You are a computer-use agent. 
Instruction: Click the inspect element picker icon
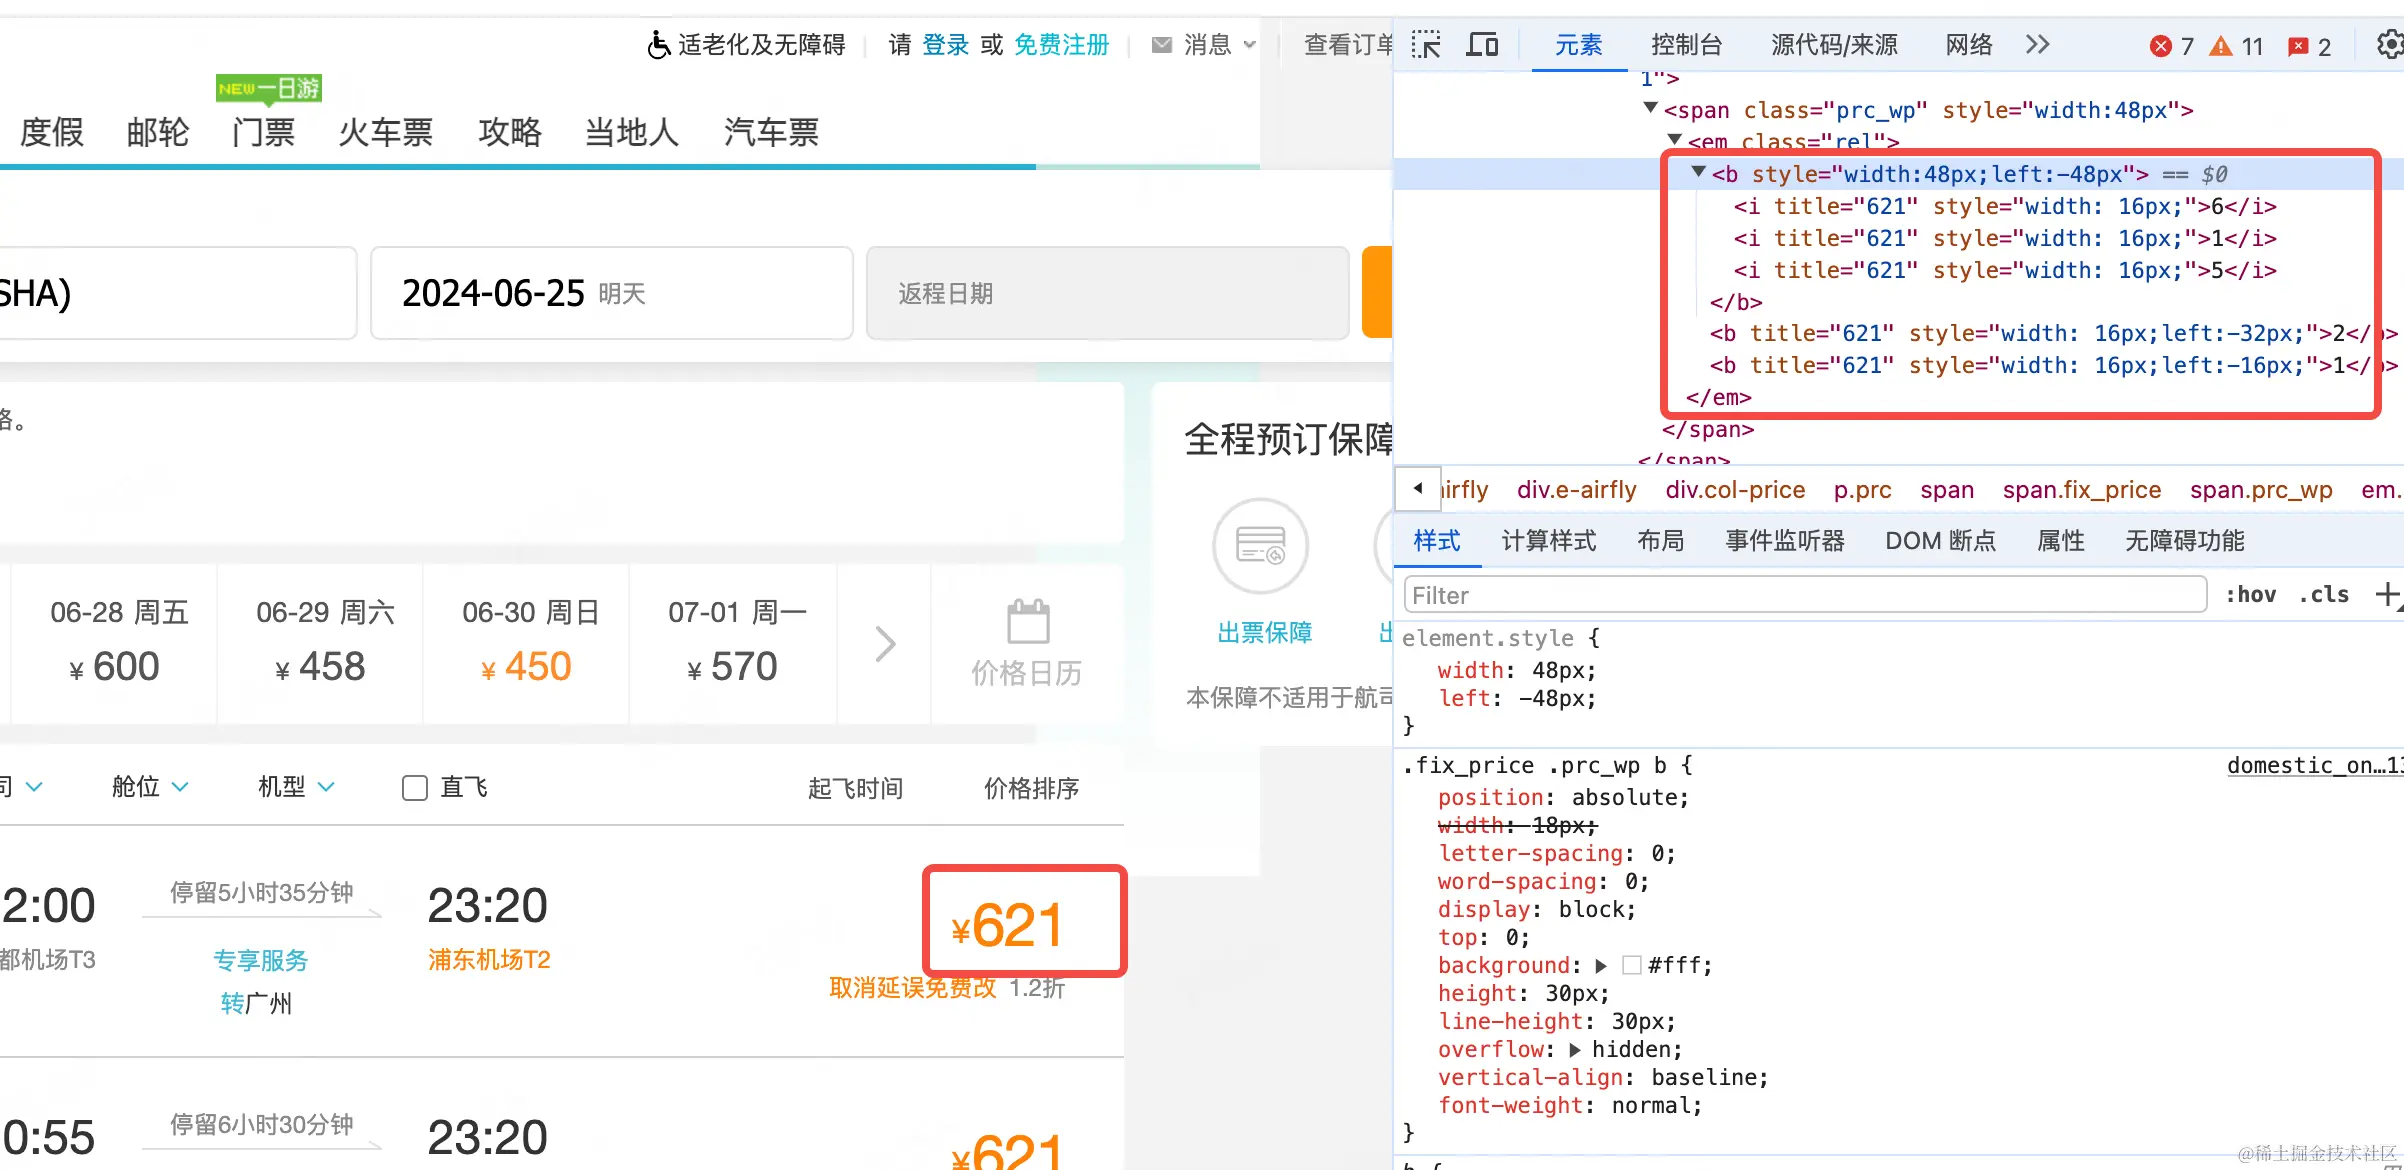(x=1426, y=45)
